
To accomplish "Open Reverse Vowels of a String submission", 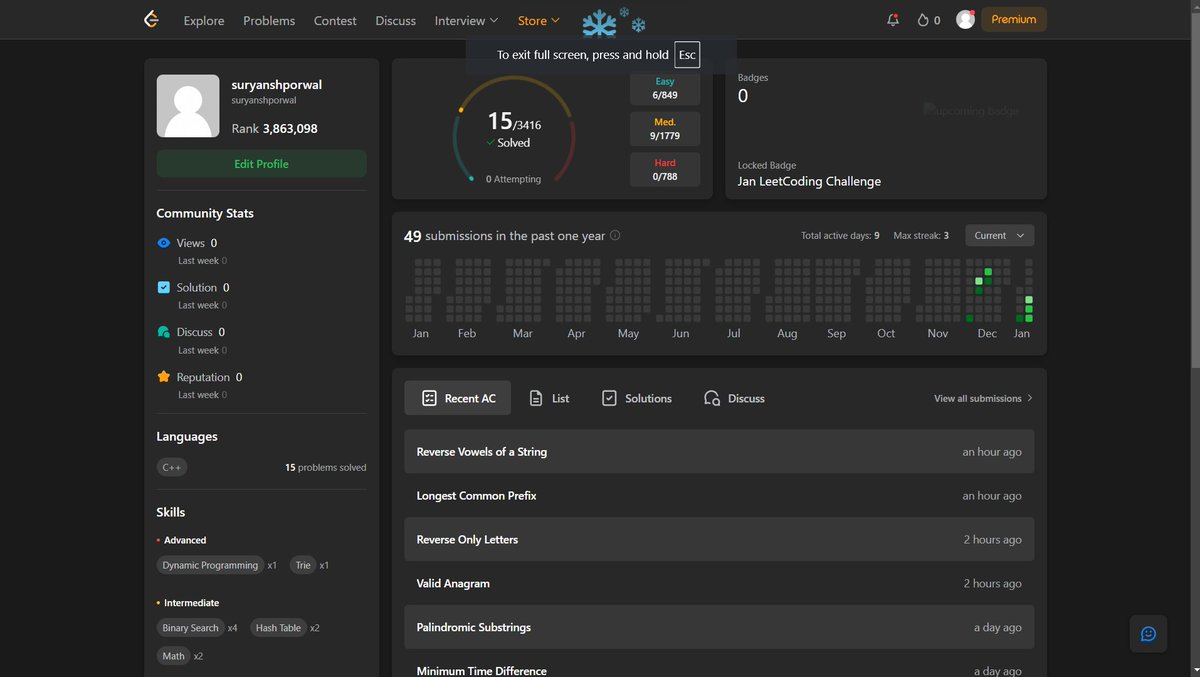I will coord(719,452).
